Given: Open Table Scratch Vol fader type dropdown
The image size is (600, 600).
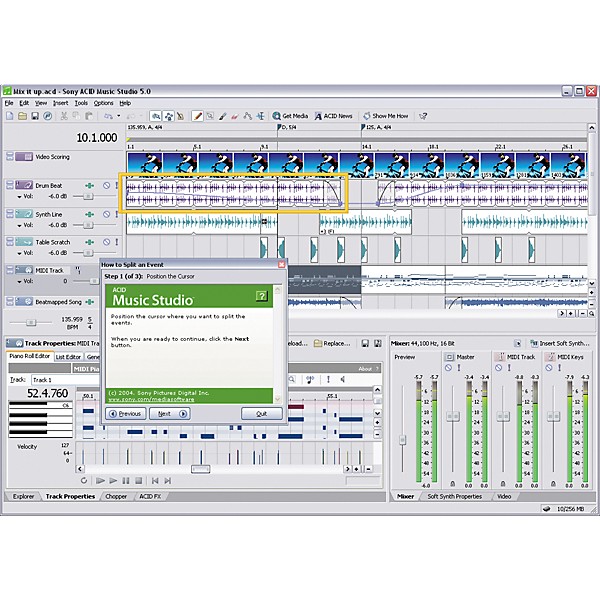Looking at the screenshot, I should pos(19,253).
